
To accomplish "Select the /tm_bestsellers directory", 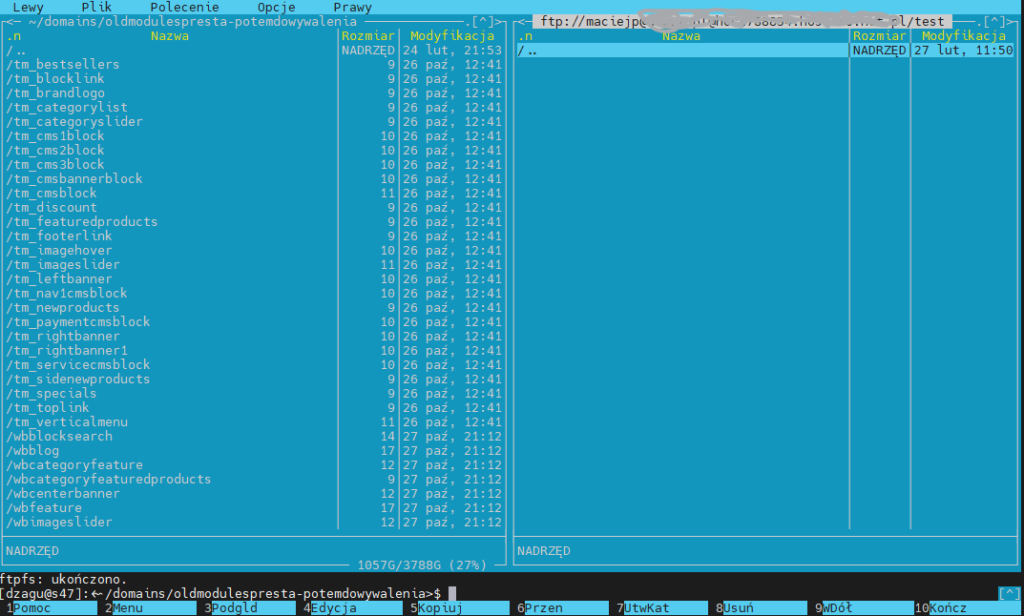I will [254, 65].
